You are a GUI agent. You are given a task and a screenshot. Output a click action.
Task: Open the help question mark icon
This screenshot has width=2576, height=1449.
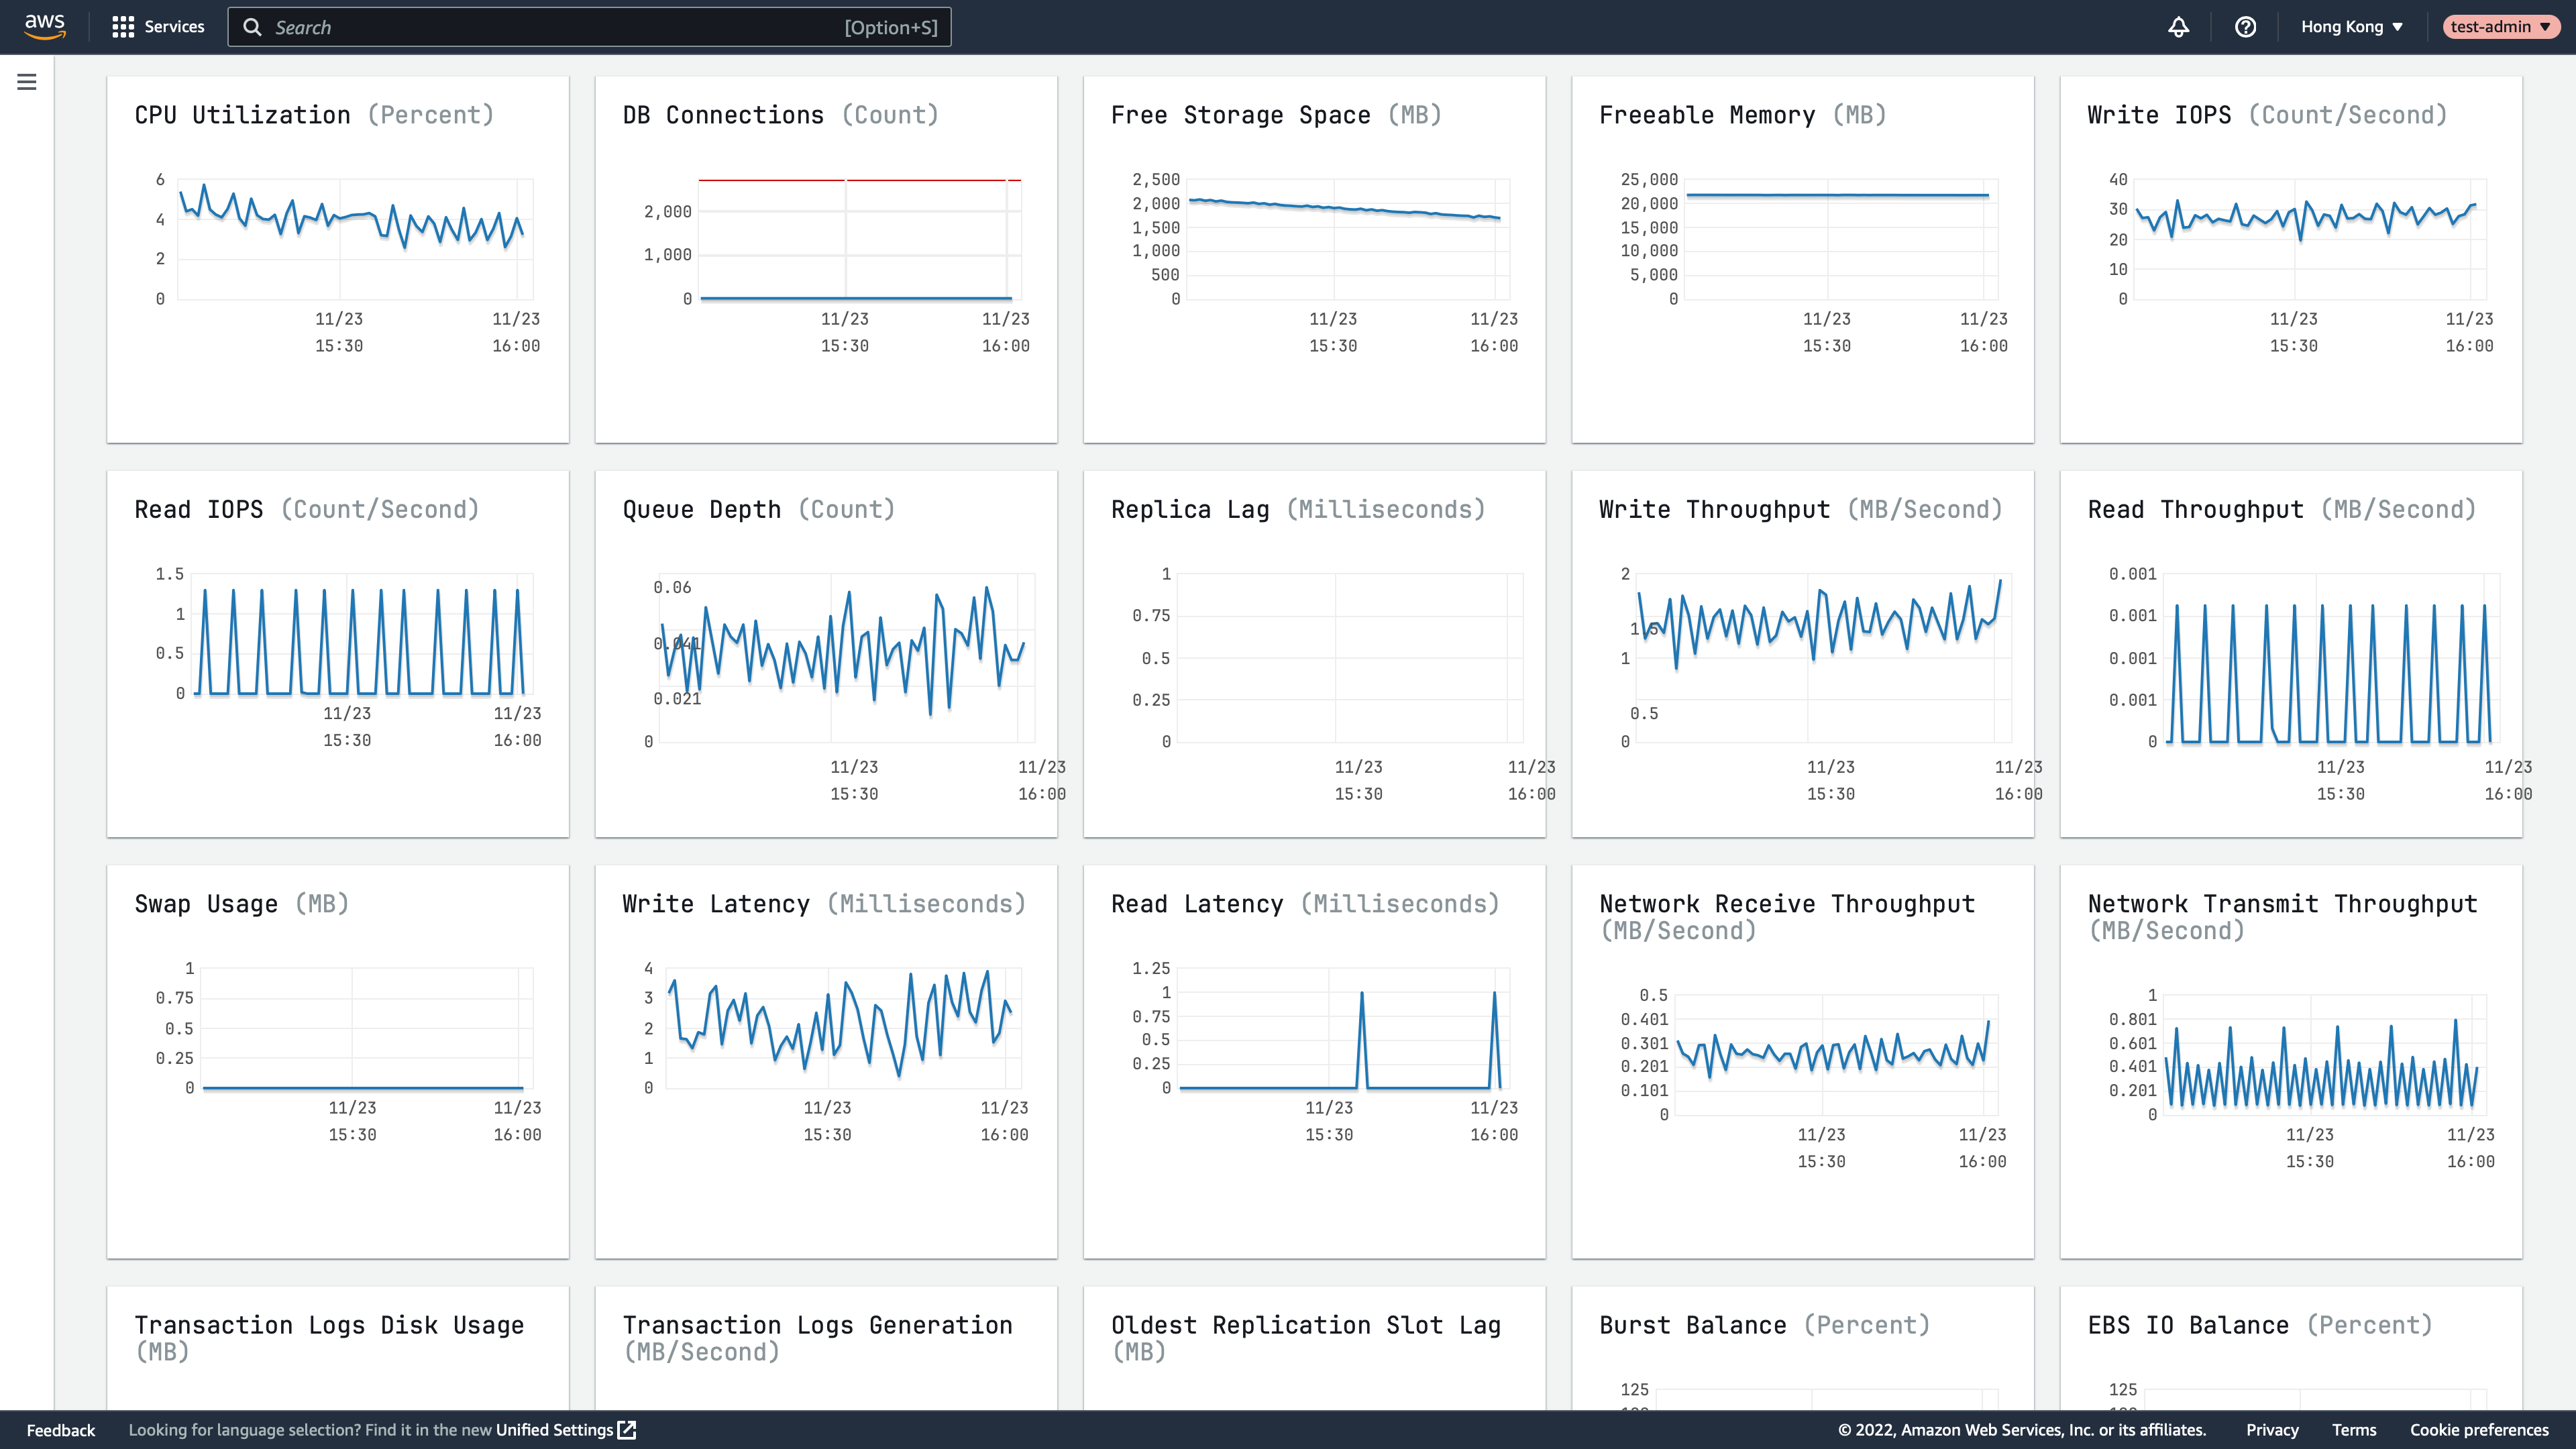coord(2245,27)
